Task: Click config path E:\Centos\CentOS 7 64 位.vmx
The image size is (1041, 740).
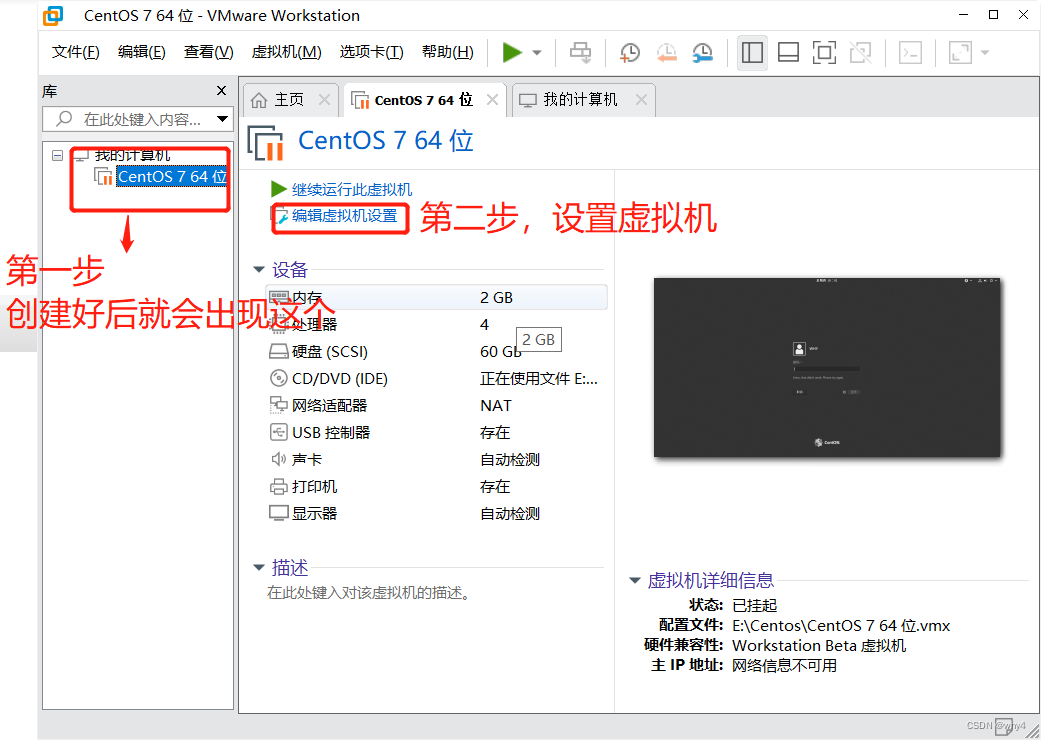Action: 841,626
